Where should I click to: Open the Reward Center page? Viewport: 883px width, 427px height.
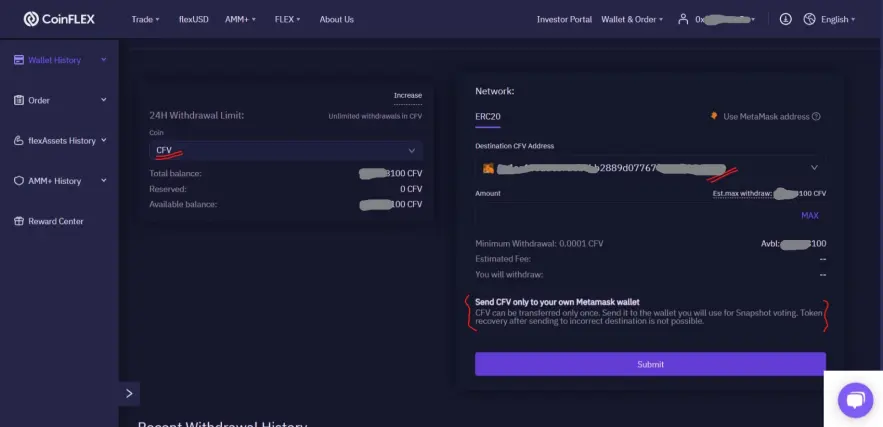(56, 221)
